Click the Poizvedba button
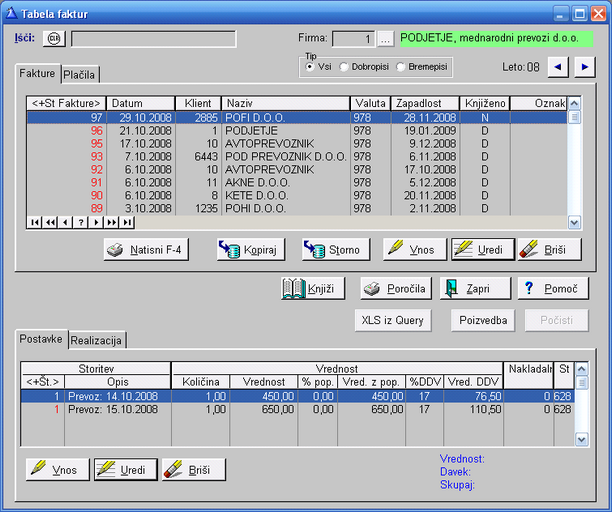 (483, 320)
